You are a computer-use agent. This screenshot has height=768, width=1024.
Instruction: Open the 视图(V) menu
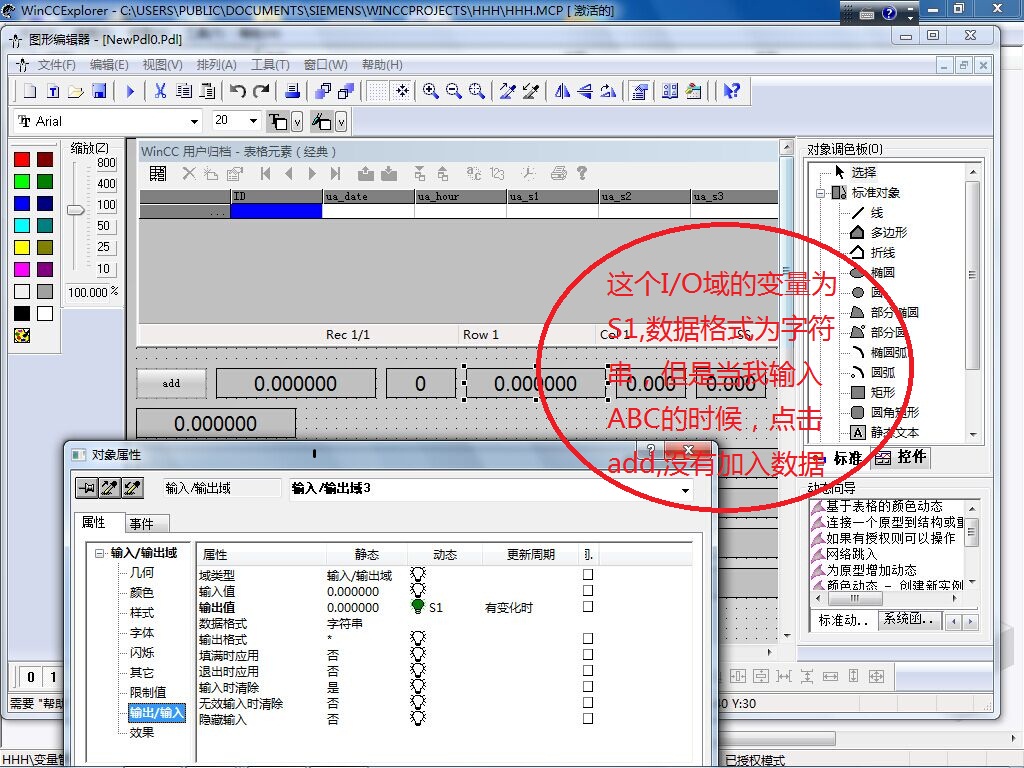coord(162,65)
